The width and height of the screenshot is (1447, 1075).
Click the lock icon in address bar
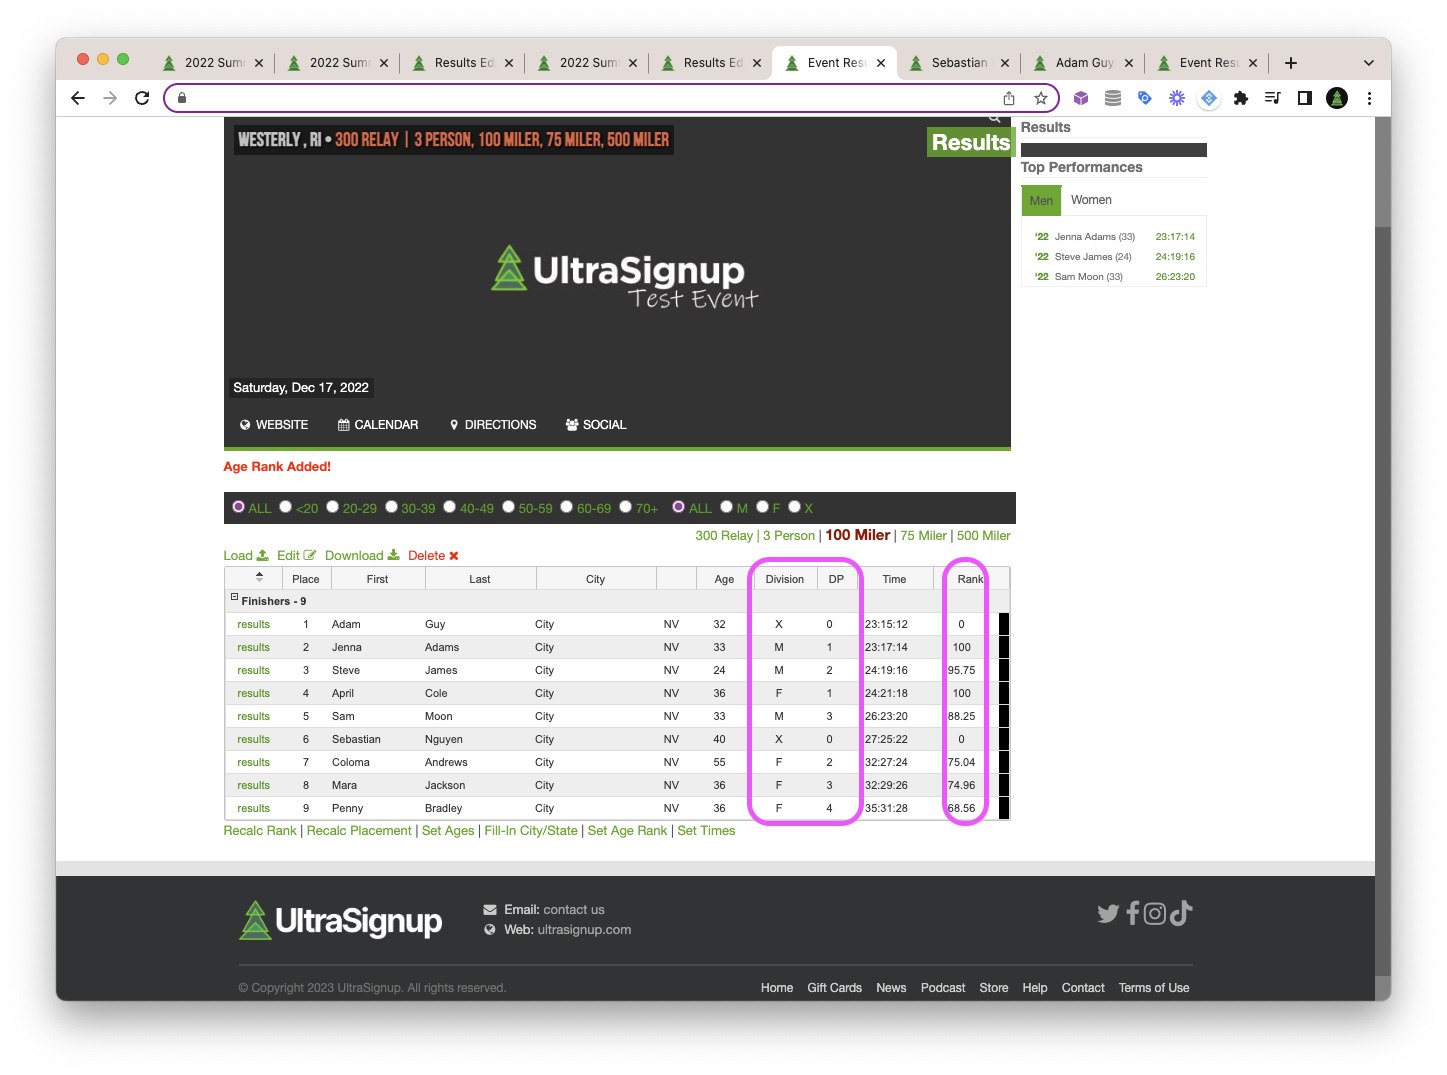(x=182, y=98)
